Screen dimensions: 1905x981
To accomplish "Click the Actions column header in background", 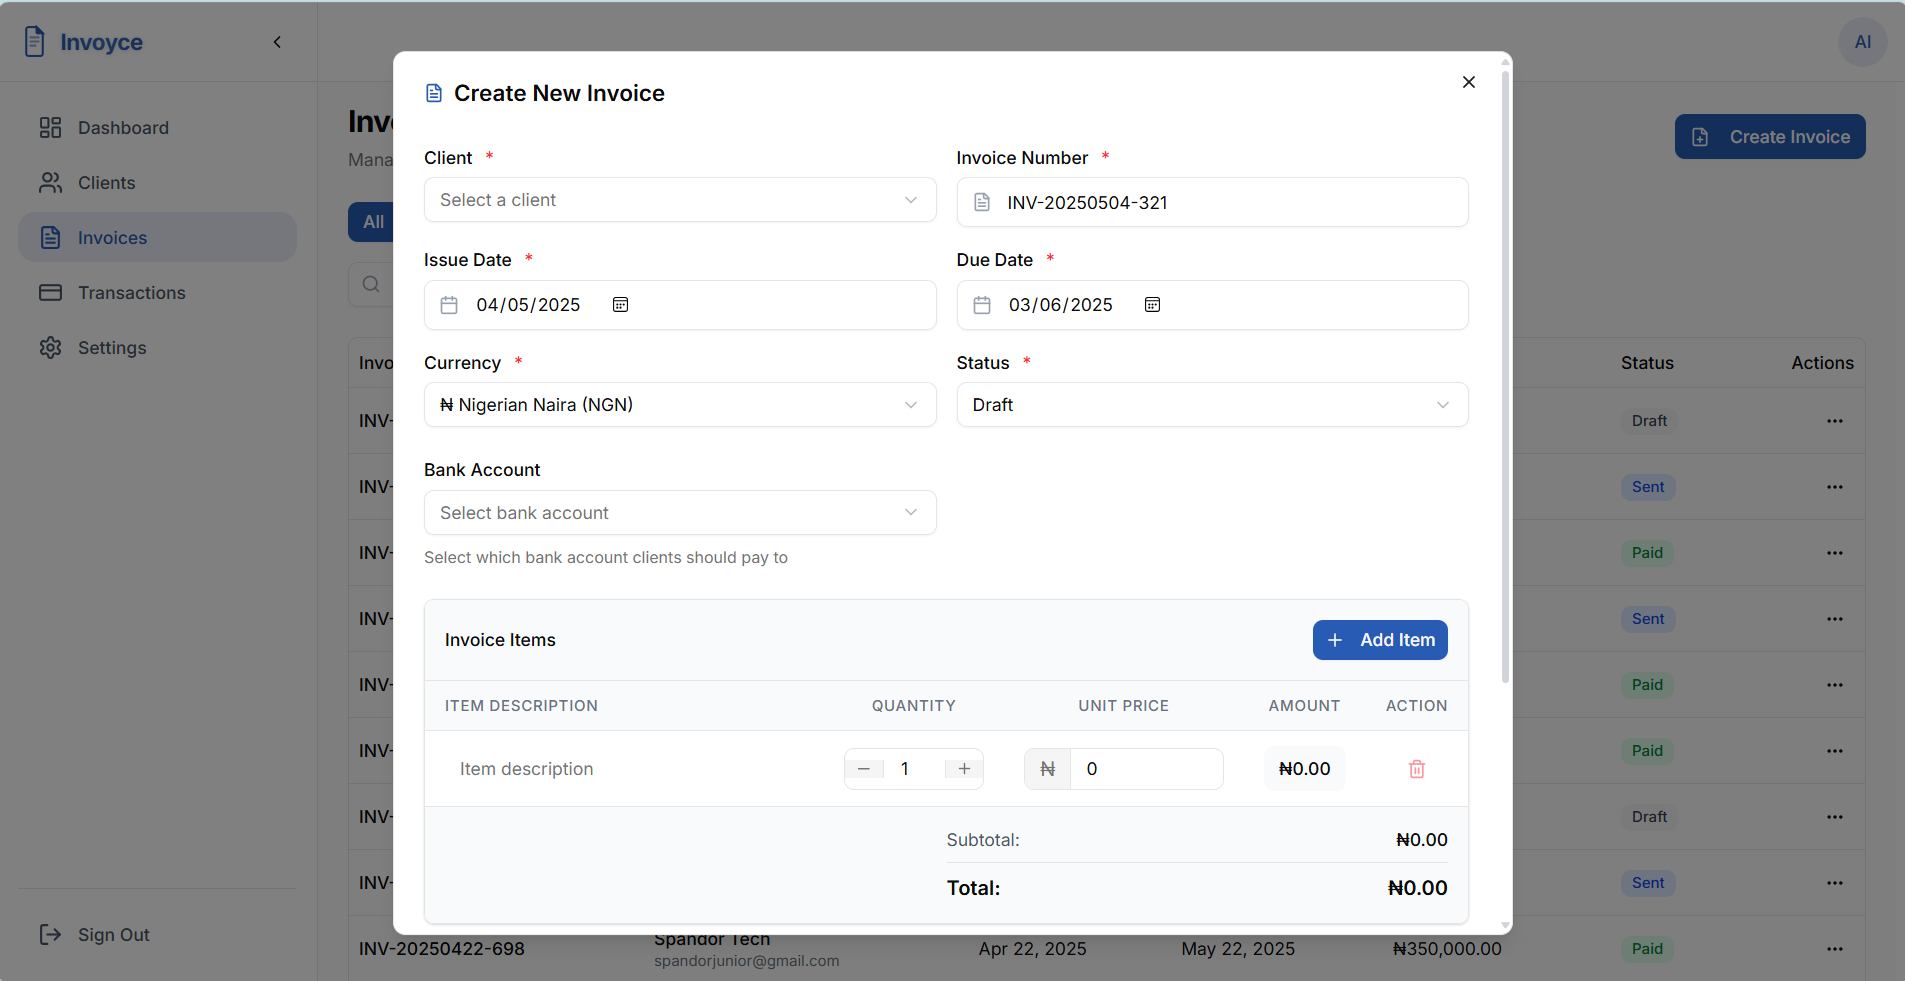I will pyautogui.click(x=1822, y=363).
